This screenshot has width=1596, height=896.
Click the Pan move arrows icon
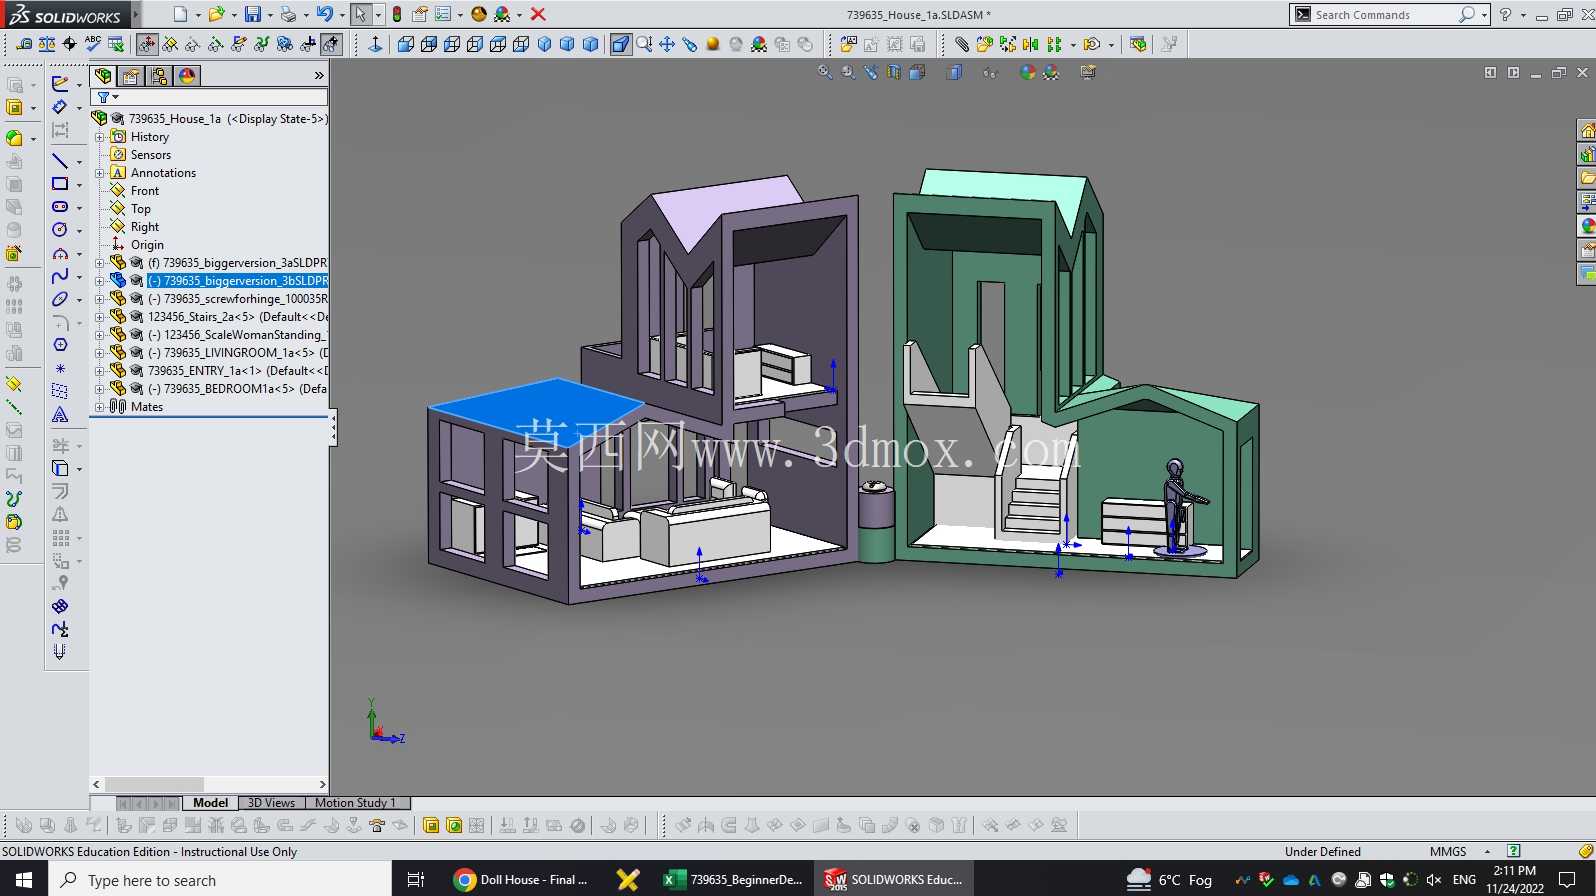(x=667, y=44)
